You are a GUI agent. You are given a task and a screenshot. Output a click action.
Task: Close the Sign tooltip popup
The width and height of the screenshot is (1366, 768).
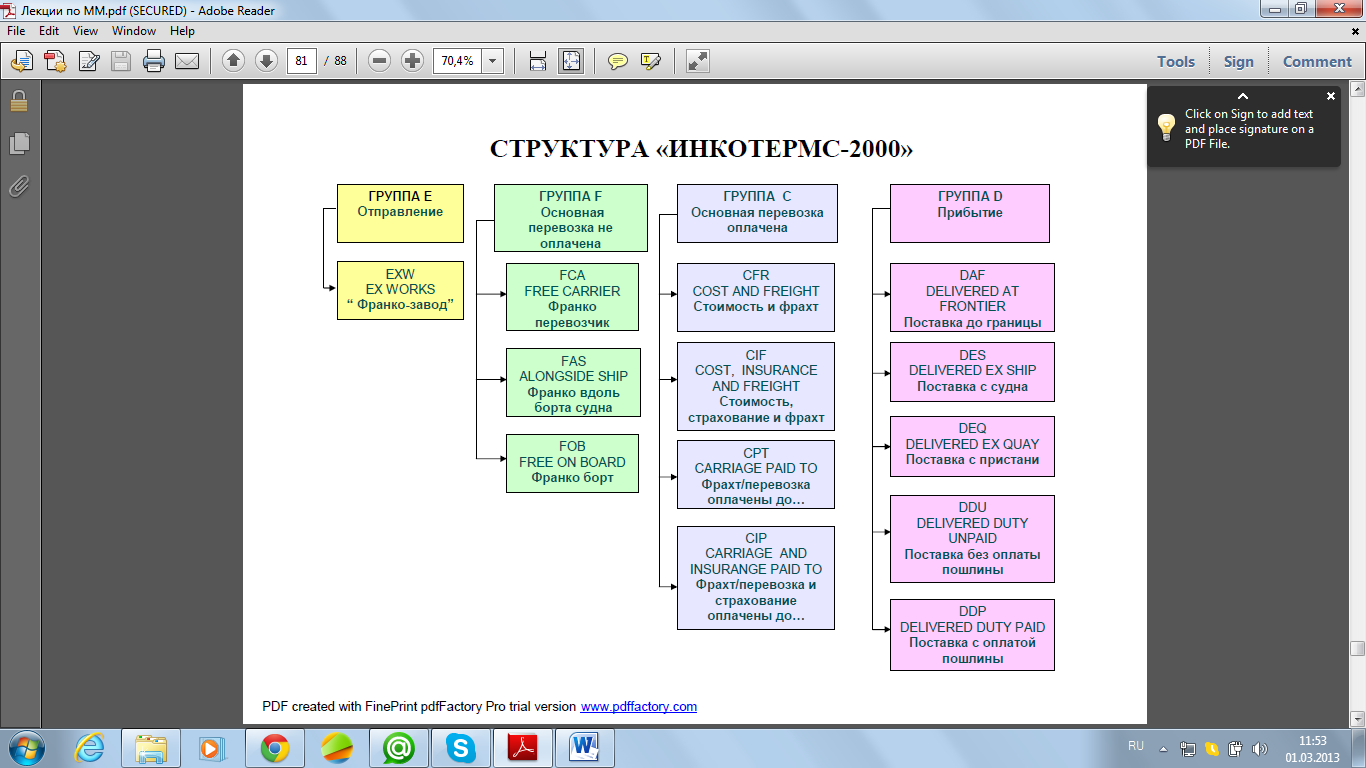(x=1330, y=97)
